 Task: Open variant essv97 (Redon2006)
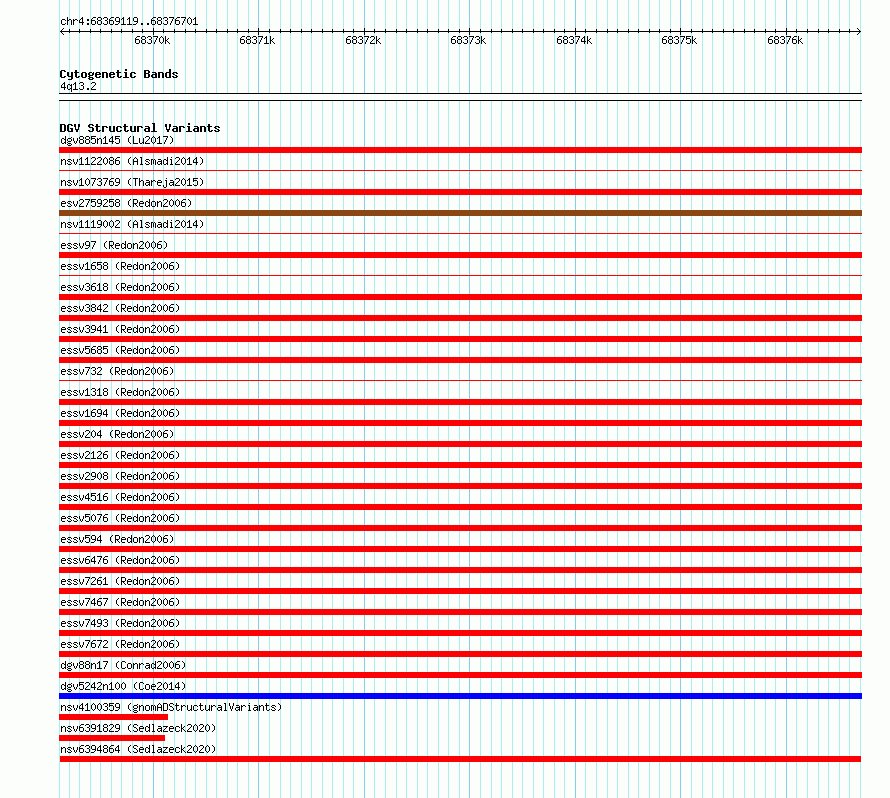click(114, 245)
